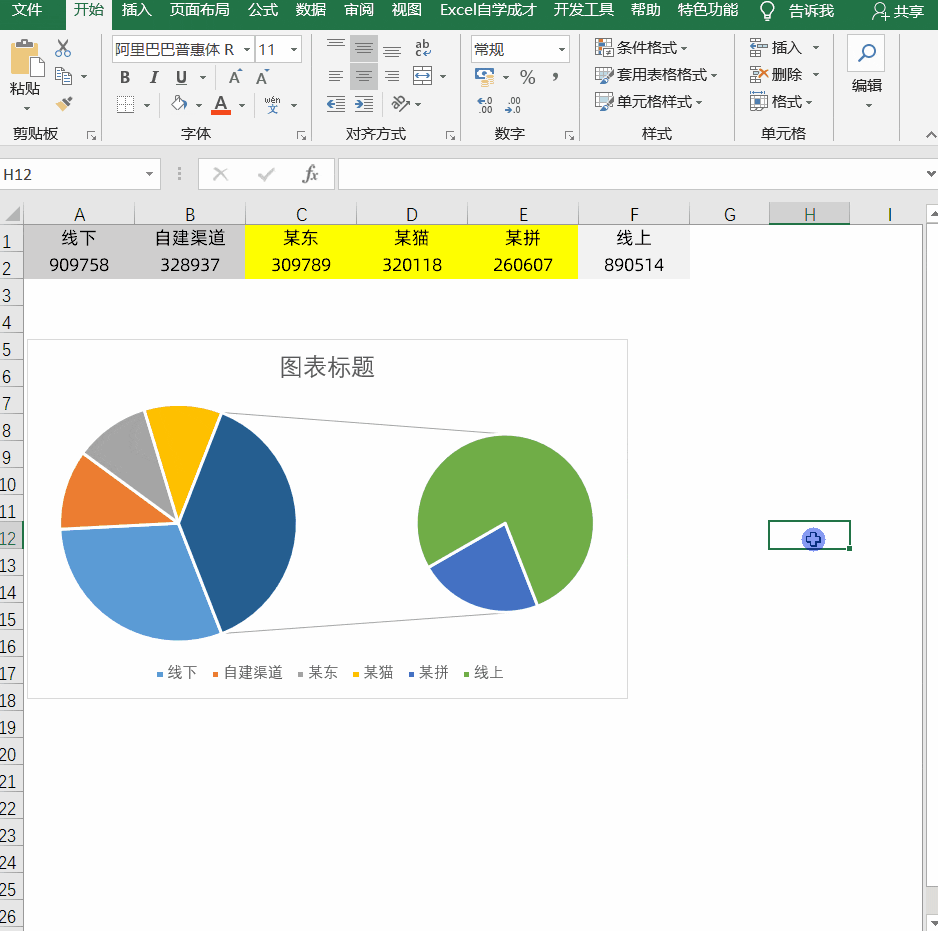Switch to 页面布局 tab
Image resolution: width=938 pixels, height=931 pixels.
coord(200,10)
